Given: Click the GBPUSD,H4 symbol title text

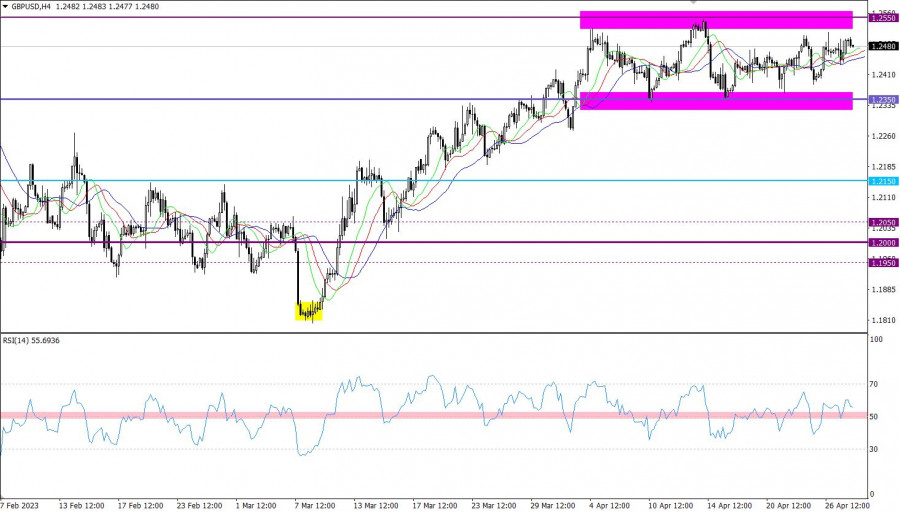Looking at the screenshot, I should click(37, 7).
